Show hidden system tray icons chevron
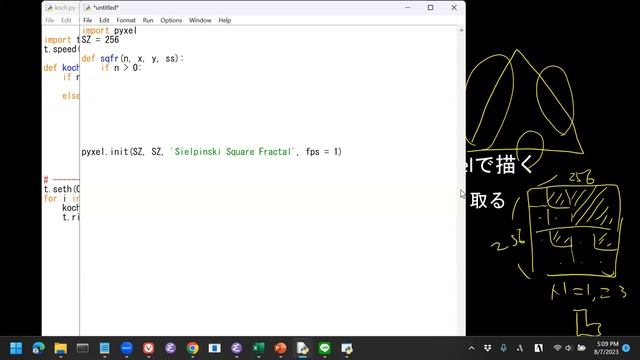640x360 pixels. (471, 348)
